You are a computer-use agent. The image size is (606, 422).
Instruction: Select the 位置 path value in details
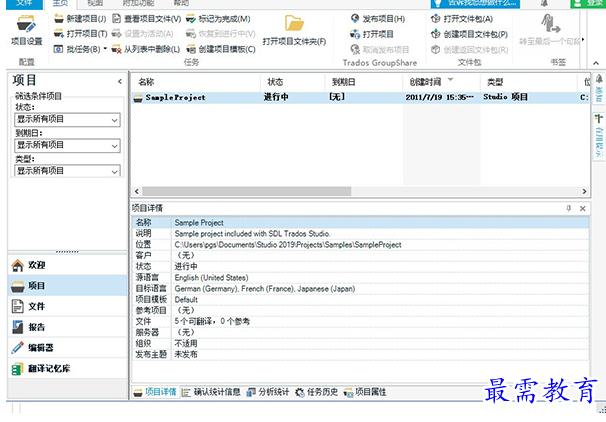(288, 245)
